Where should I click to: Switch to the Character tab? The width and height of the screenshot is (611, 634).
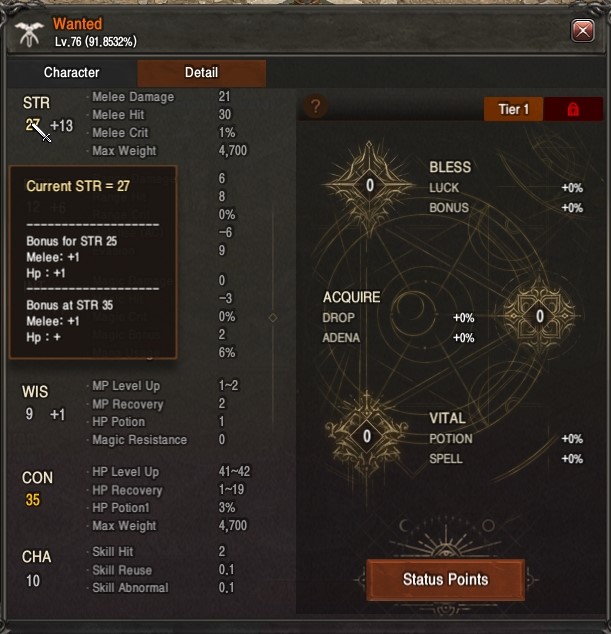tap(72, 73)
